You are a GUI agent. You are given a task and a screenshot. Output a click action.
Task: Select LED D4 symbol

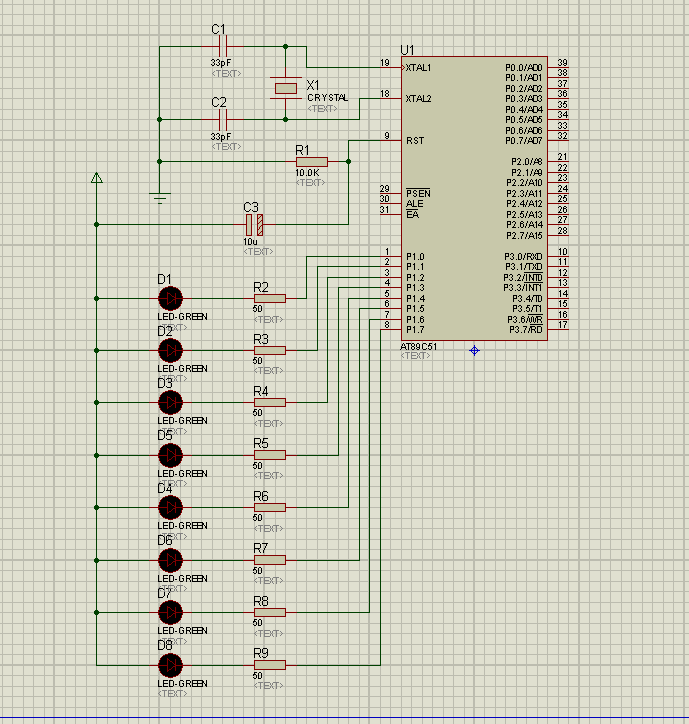tap(170, 507)
